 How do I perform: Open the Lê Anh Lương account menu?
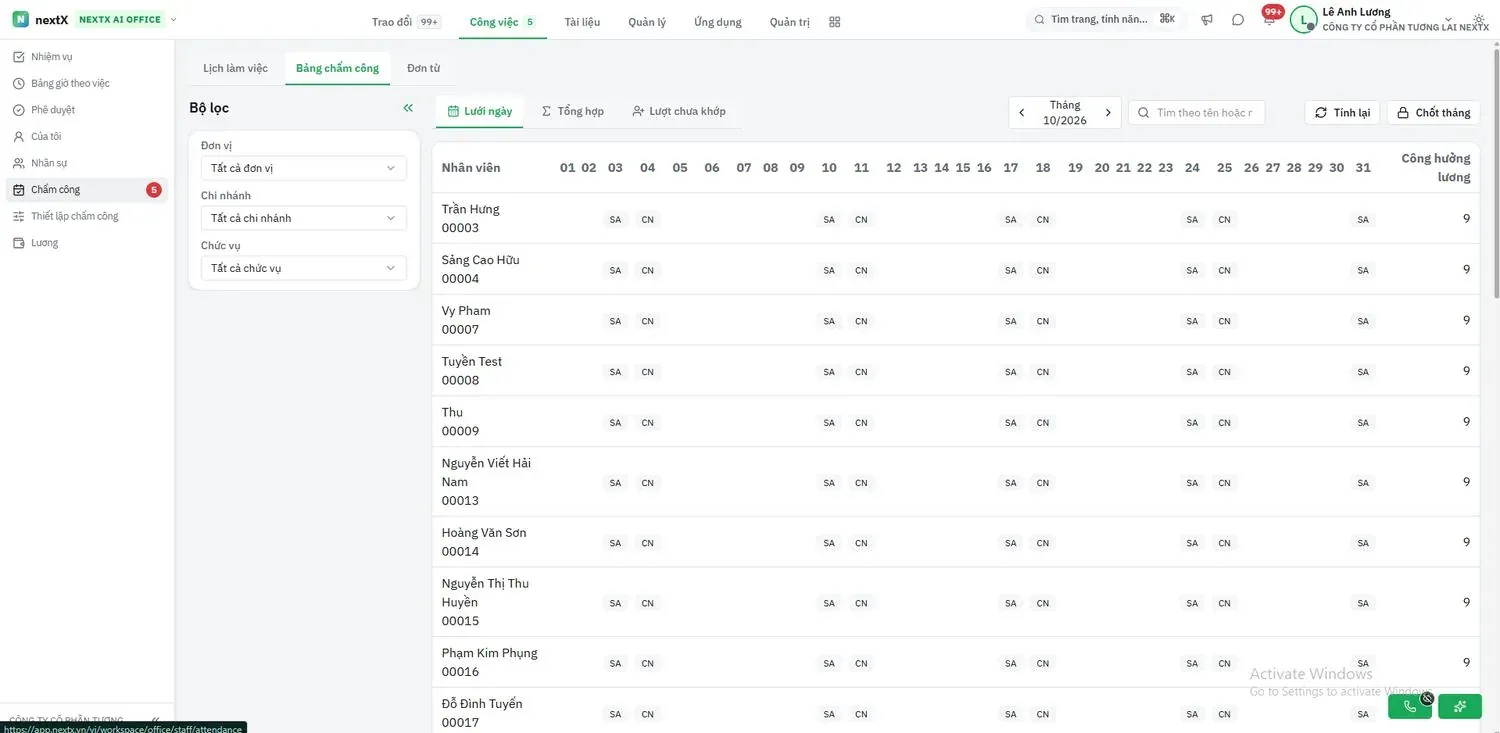point(1390,19)
